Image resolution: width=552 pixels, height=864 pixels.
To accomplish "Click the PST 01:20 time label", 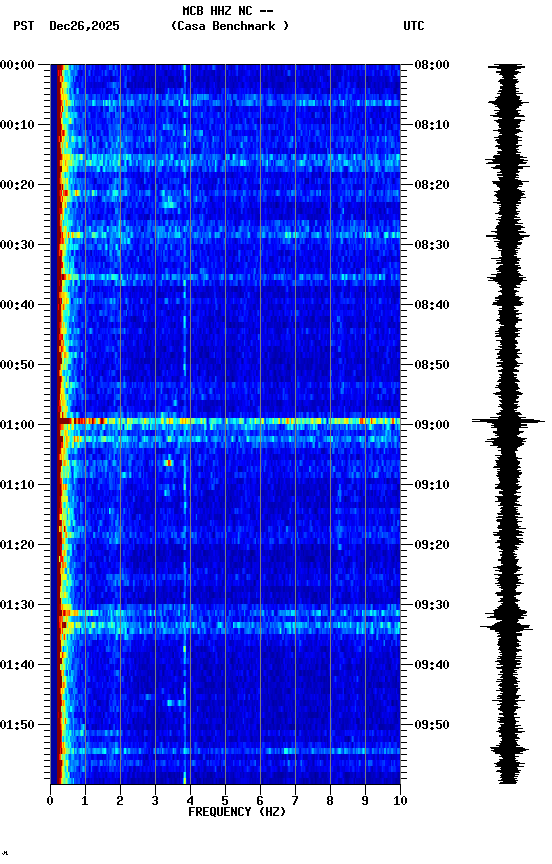I will coord(17,545).
